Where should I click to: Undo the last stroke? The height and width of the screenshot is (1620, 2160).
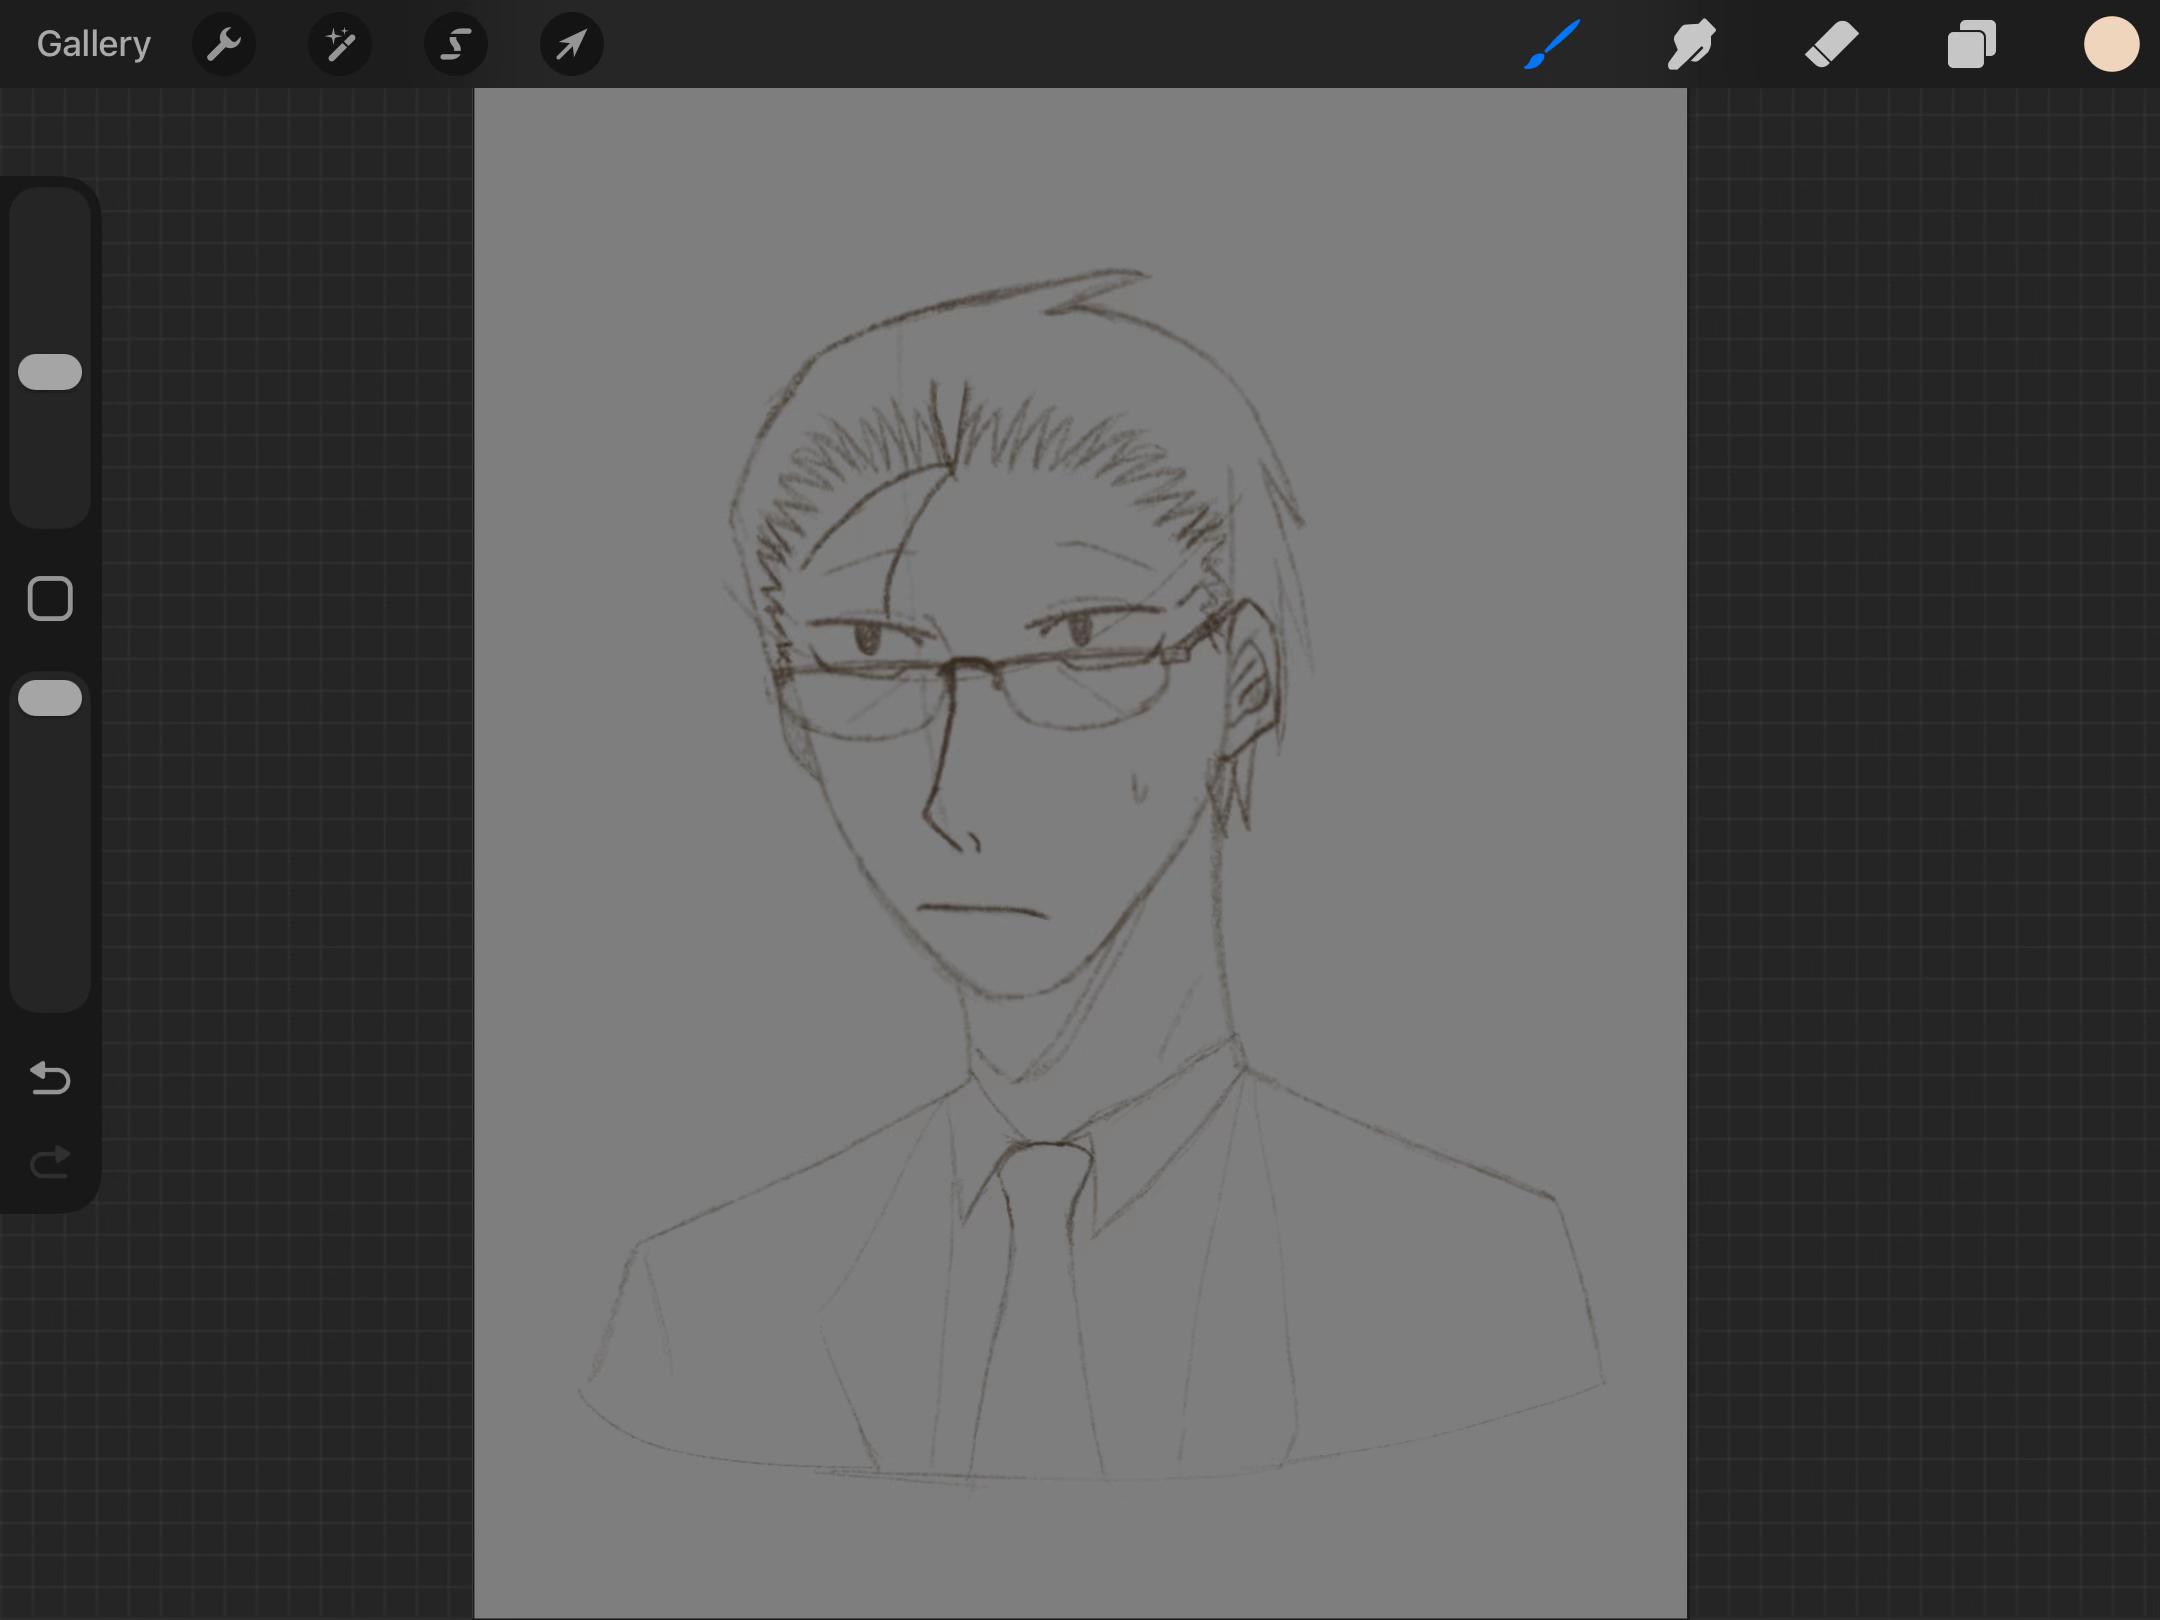tap(50, 1078)
